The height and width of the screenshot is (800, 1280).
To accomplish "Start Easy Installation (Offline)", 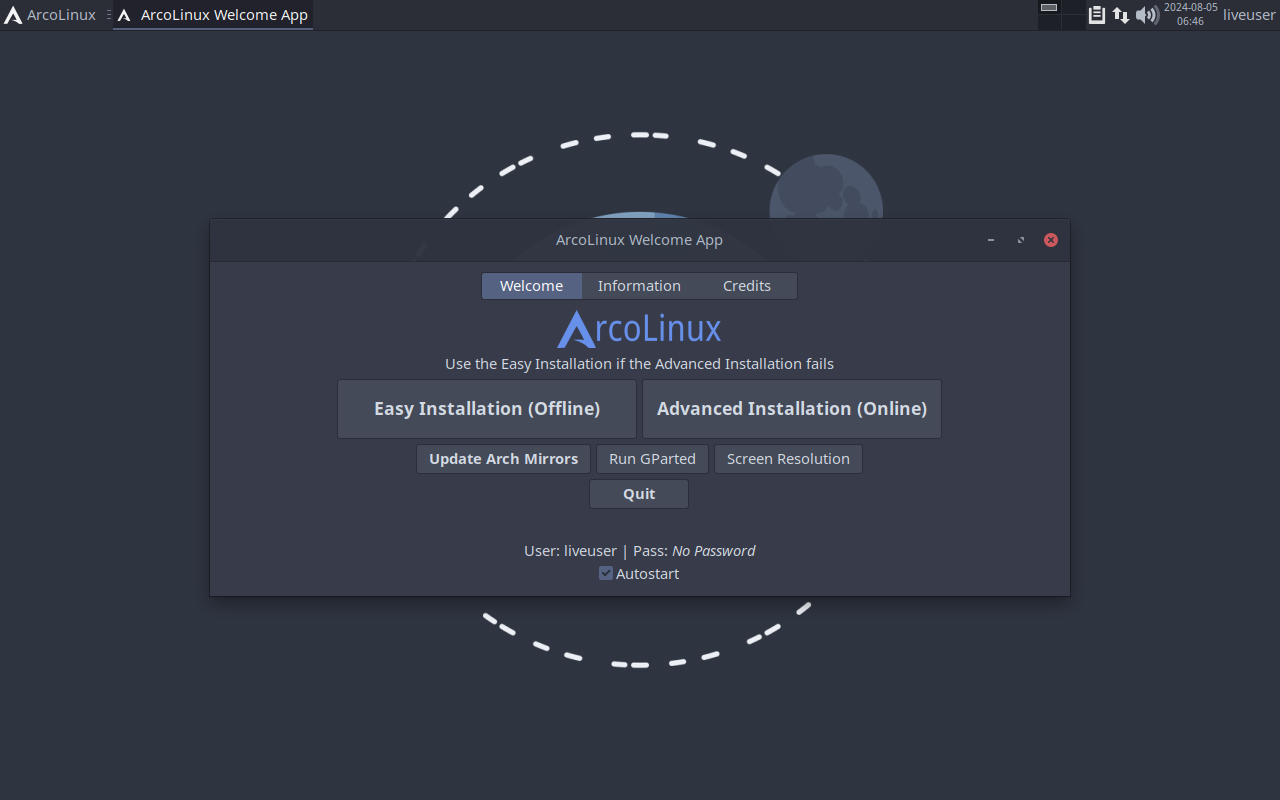I will click(x=487, y=409).
